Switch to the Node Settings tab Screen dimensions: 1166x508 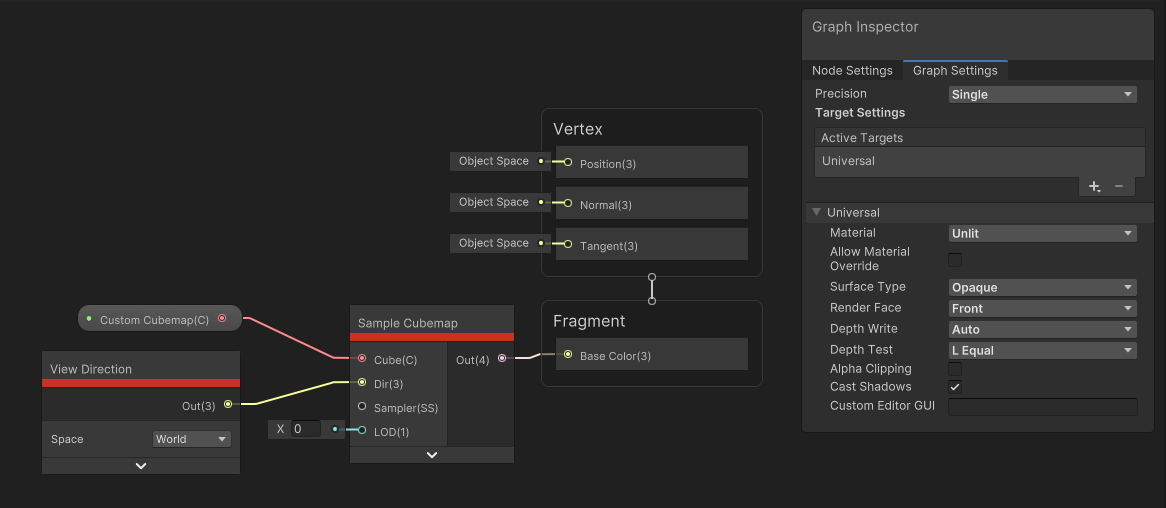pyautogui.click(x=852, y=71)
